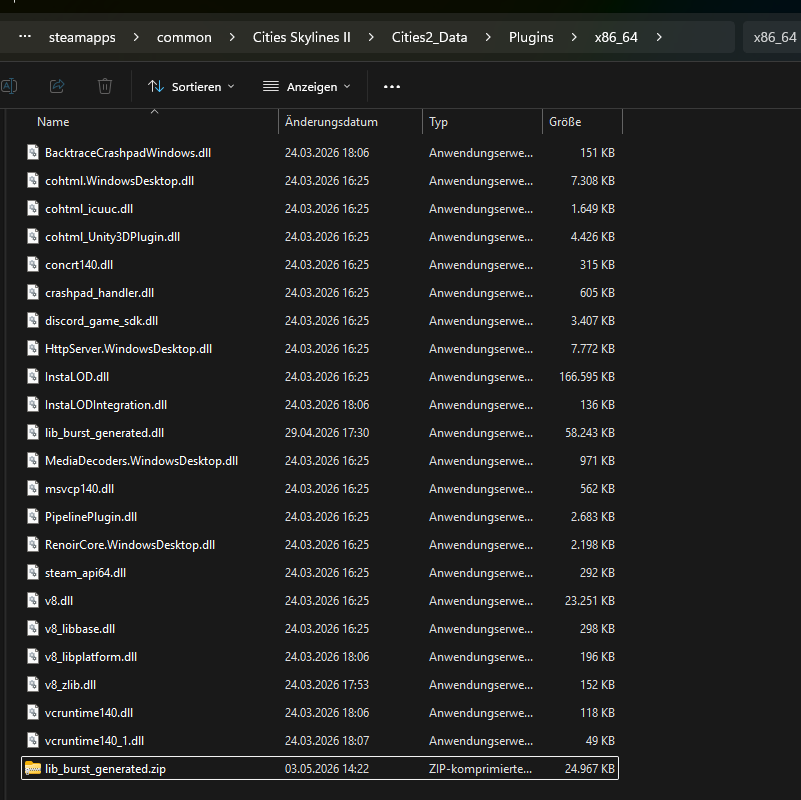
Task: Click the PipelinePlugin.dll file icon
Action: click(x=33, y=516)
